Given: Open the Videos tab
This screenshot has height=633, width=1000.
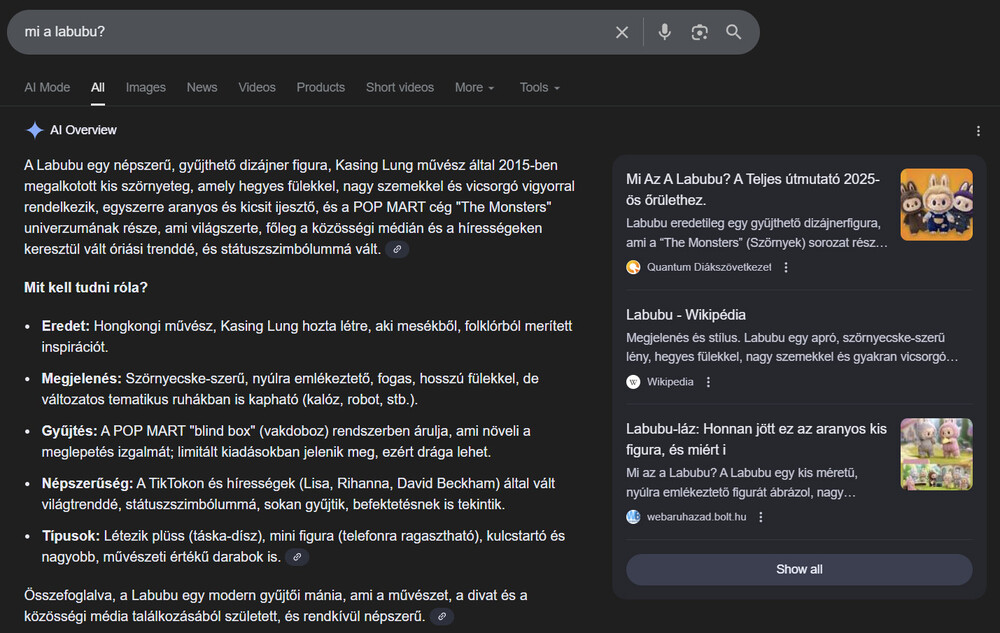Looking at the screenshot, I should (257, 87).
